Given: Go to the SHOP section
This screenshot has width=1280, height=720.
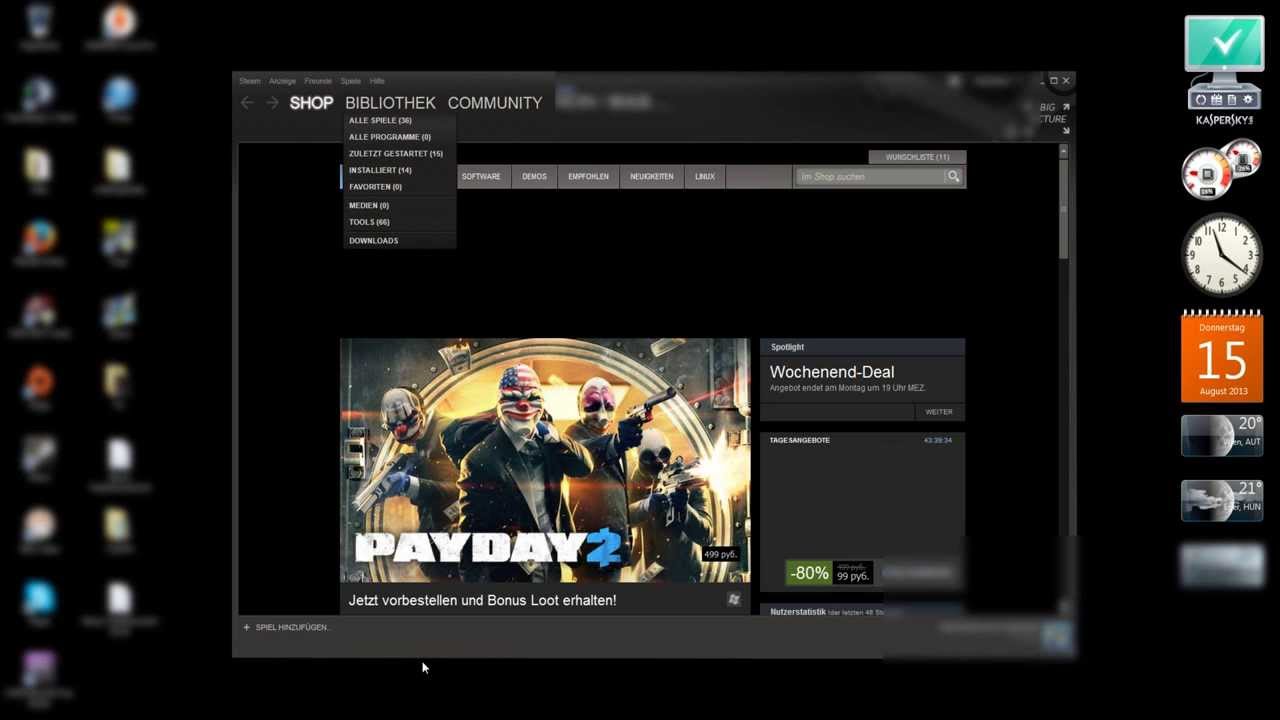Looking at the screenshot, I should click(311, 103).
